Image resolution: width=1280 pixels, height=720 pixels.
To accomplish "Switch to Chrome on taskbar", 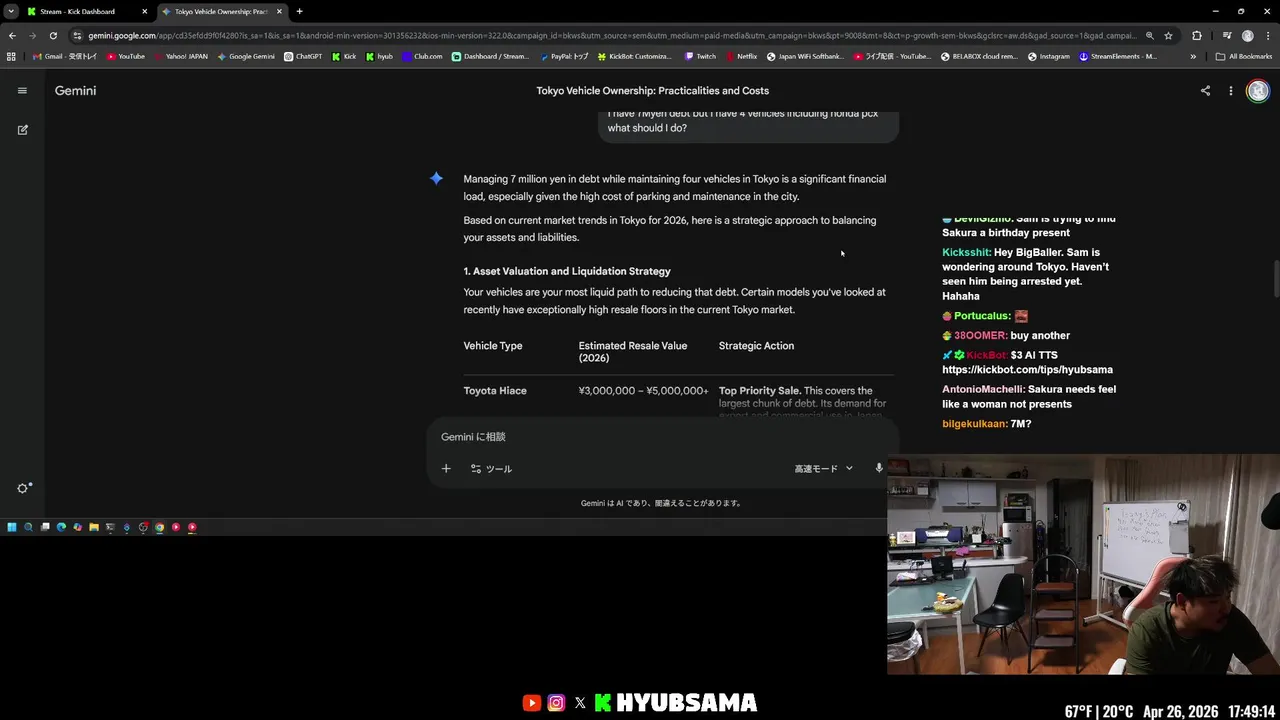I will click(159, 527).
